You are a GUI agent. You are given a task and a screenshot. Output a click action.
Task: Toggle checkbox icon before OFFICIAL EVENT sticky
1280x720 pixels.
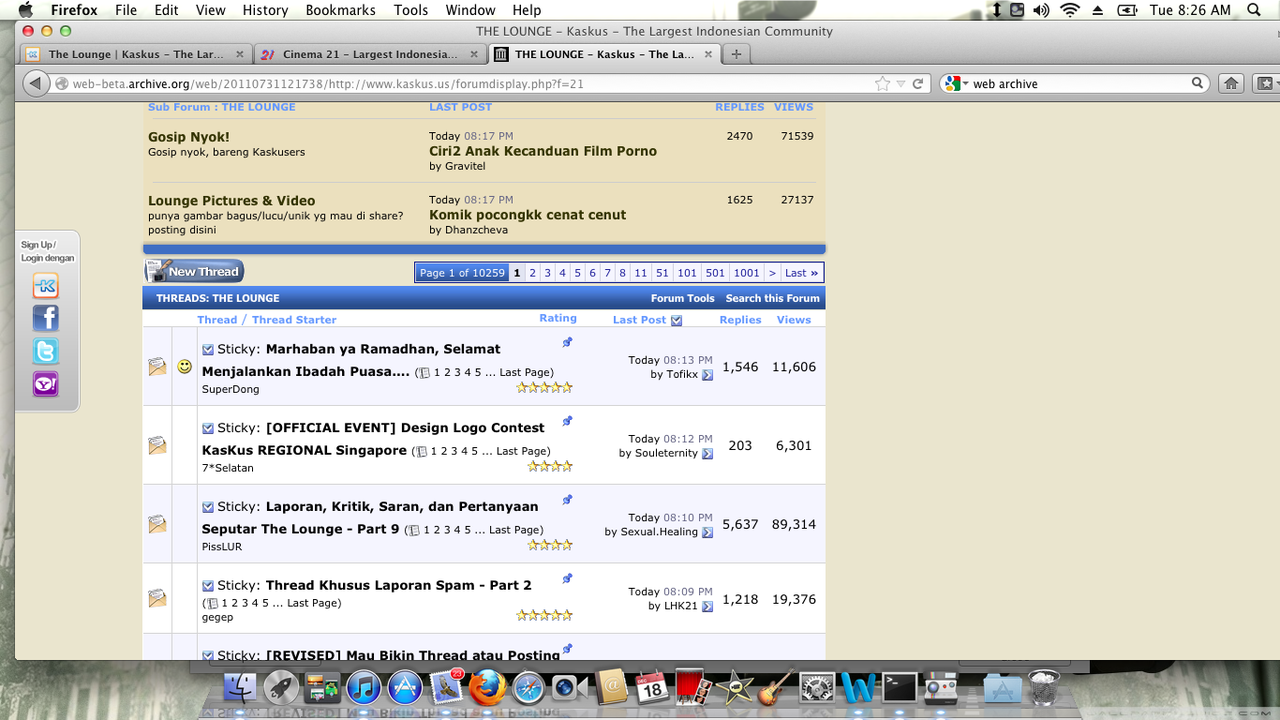(208, 428)
